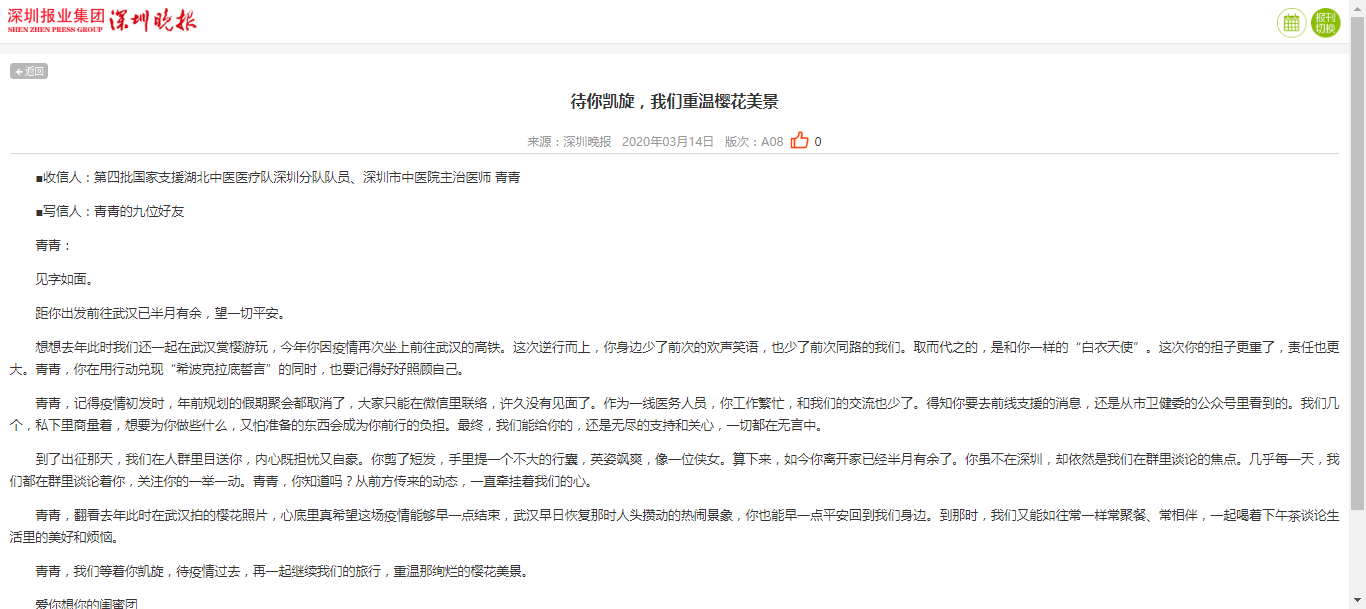The height and width of the screenshot is (609, 1366).
Task: Click the ■写信人 writer line
Action: (110, 211)
